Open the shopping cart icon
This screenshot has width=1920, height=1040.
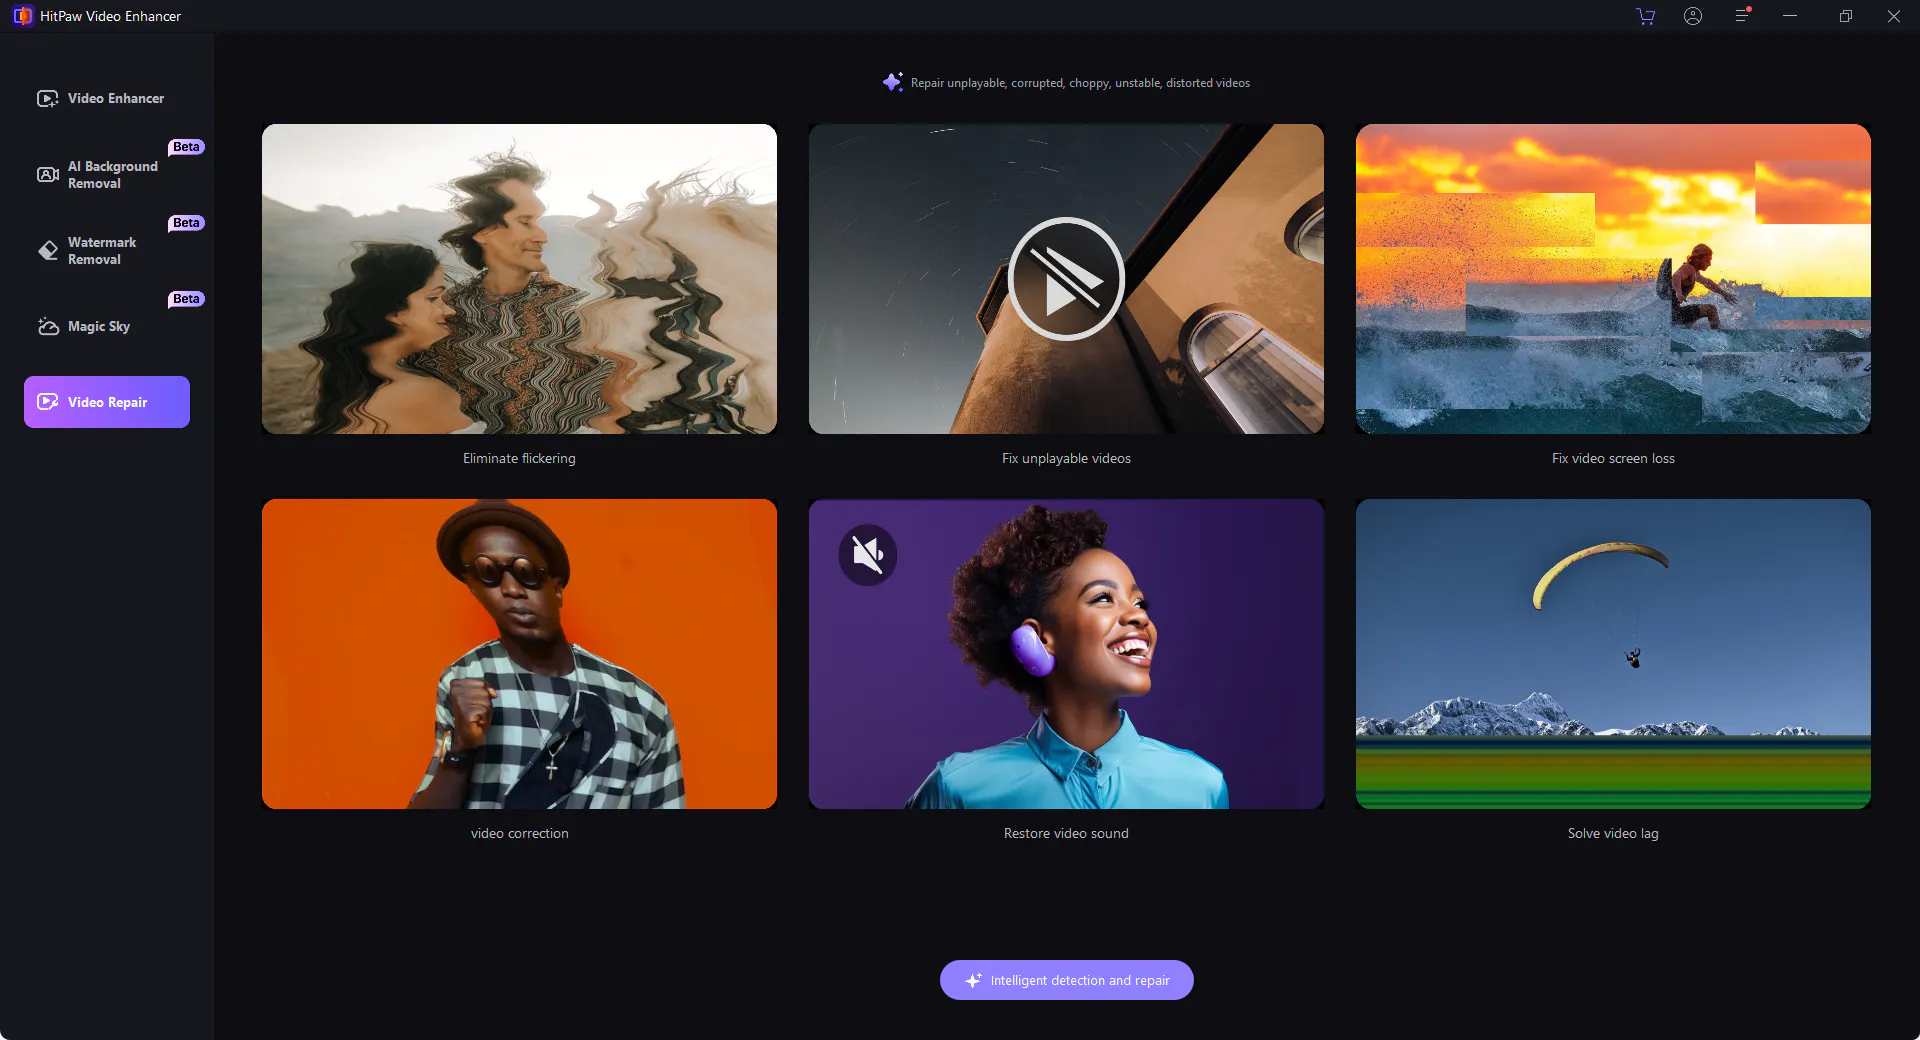point(1645,16)
